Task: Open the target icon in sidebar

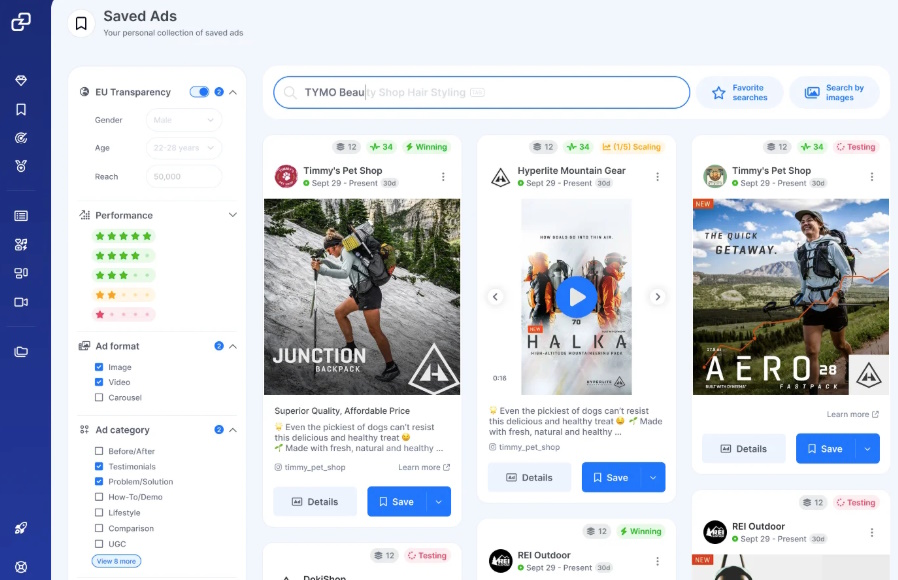Action: pos(21,138)
